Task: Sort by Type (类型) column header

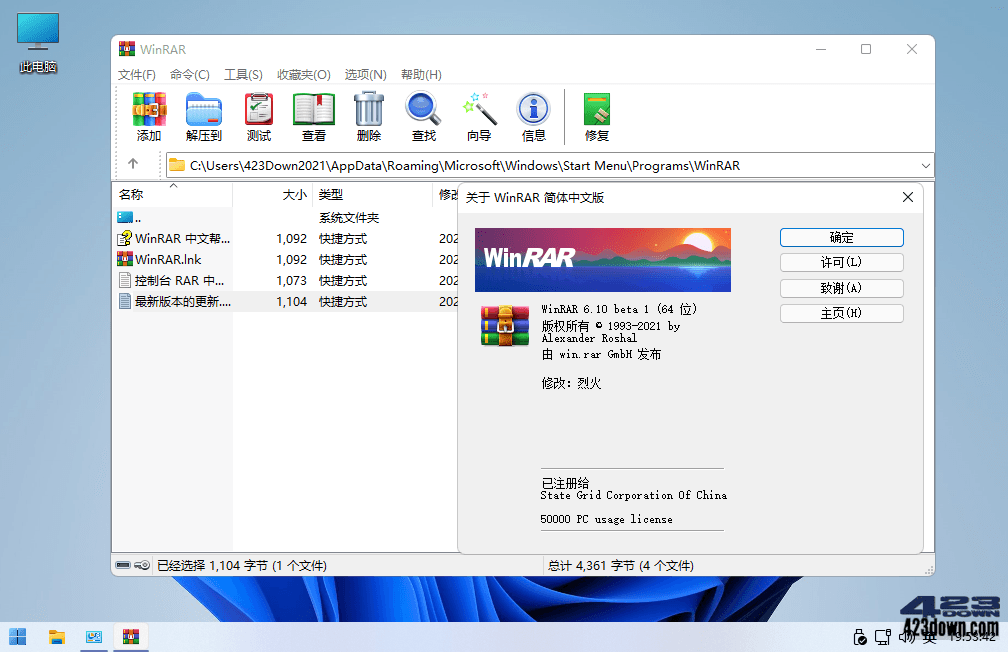Action: click(x=373, y=194)
